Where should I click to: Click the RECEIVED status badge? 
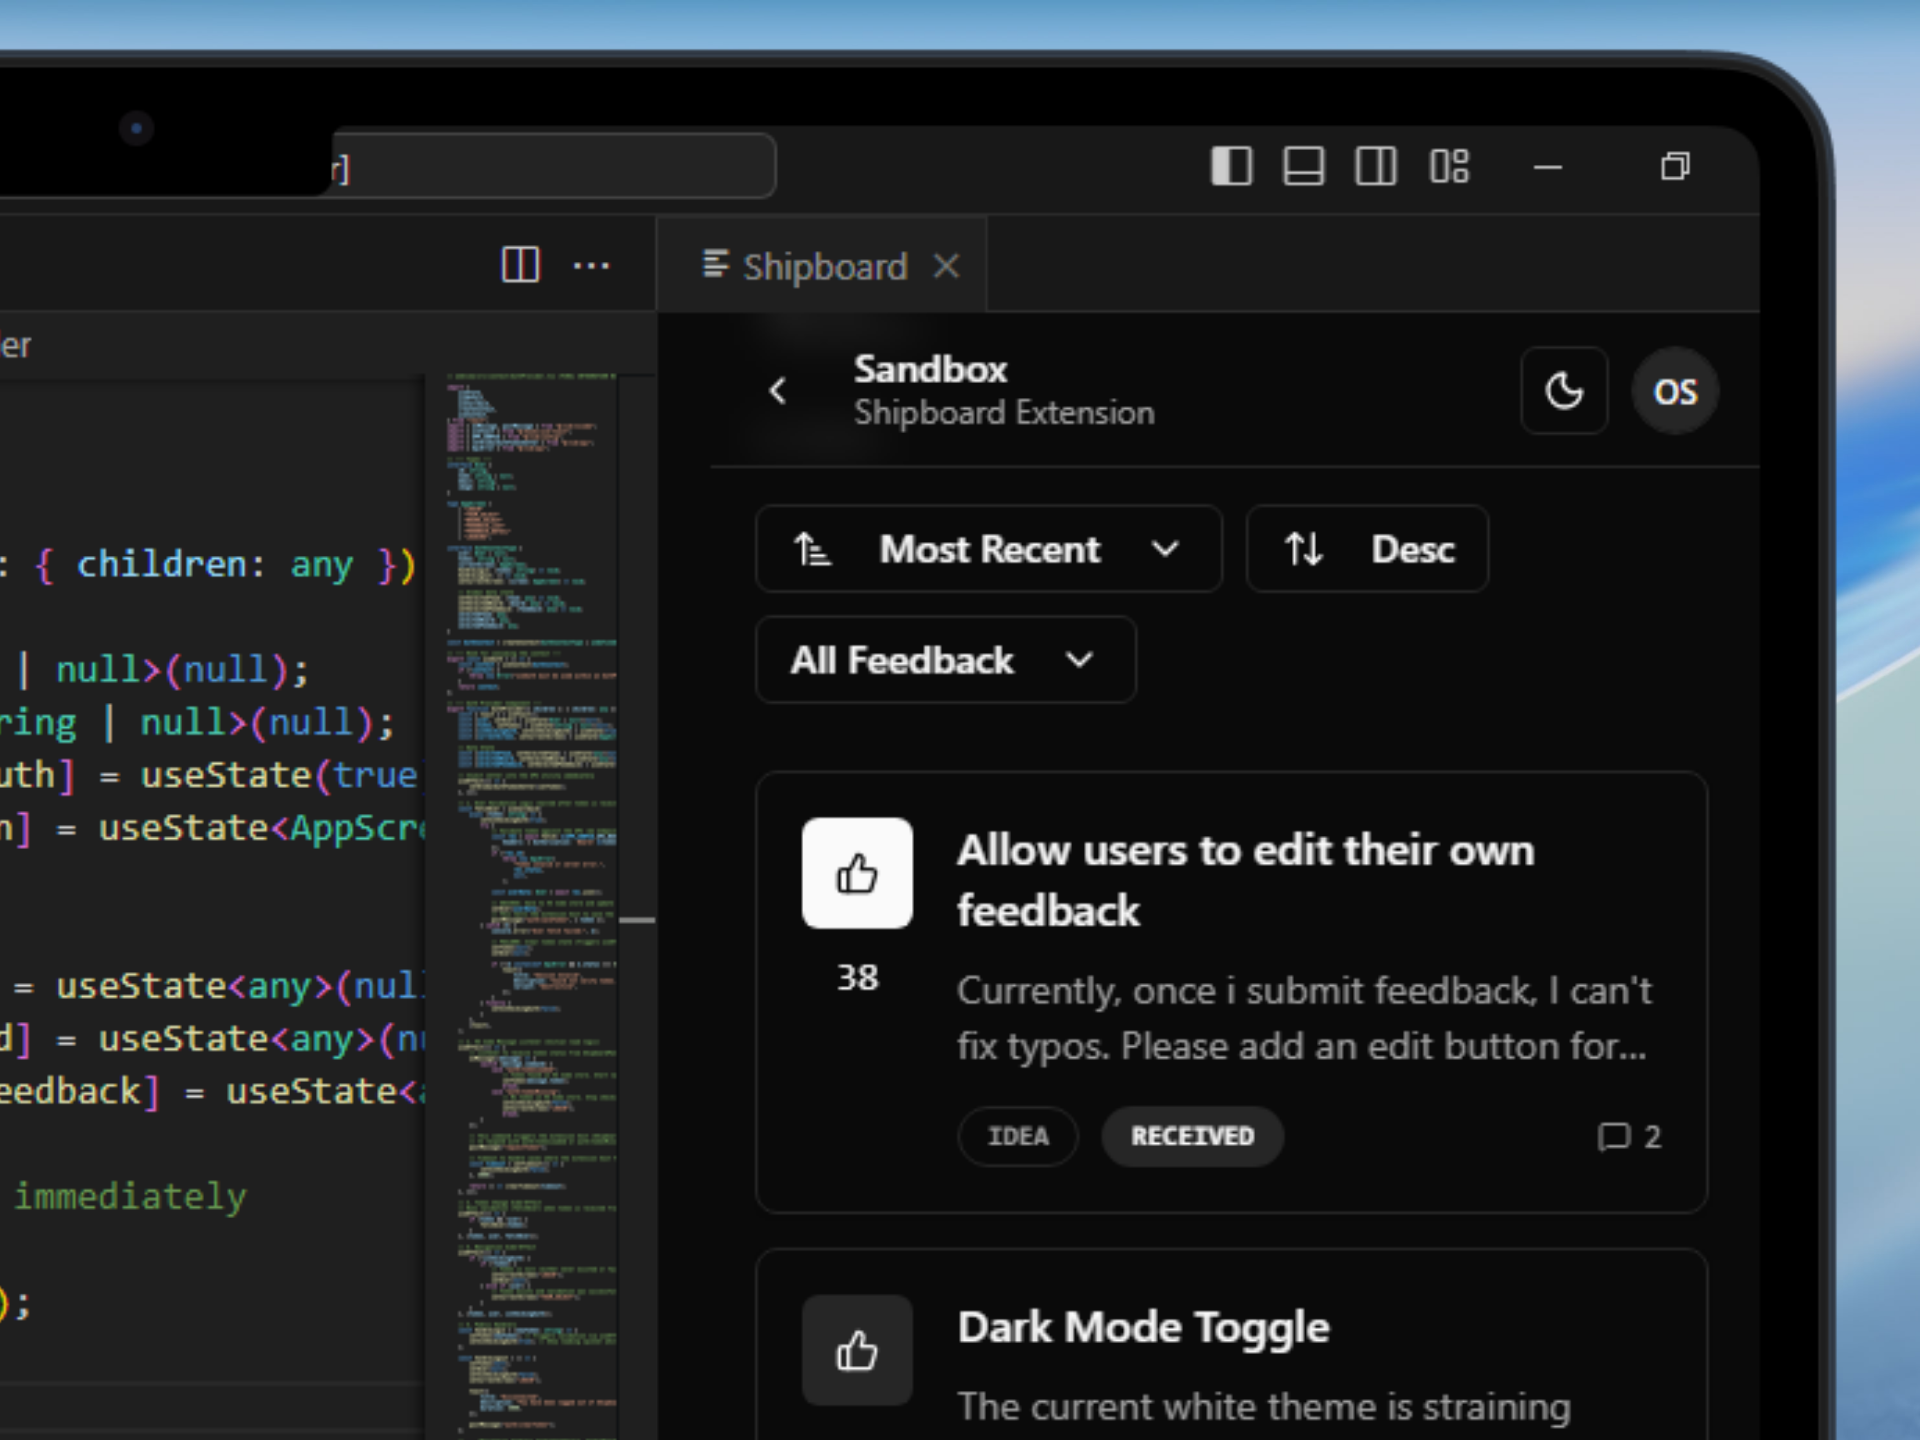click(1192, 1137)
